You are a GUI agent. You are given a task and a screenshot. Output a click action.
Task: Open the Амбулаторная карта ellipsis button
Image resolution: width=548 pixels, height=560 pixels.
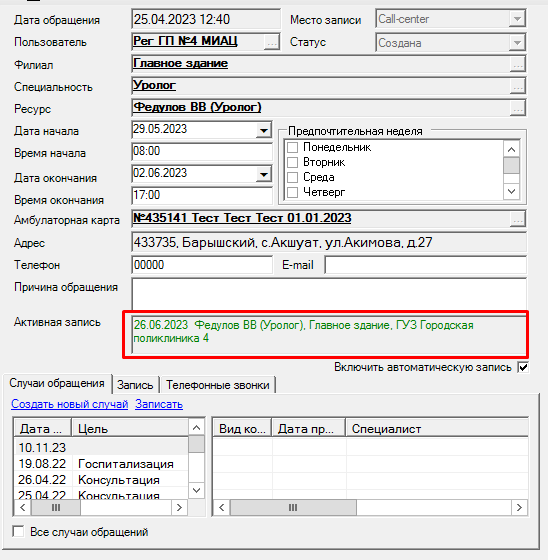tap(517, 219)
